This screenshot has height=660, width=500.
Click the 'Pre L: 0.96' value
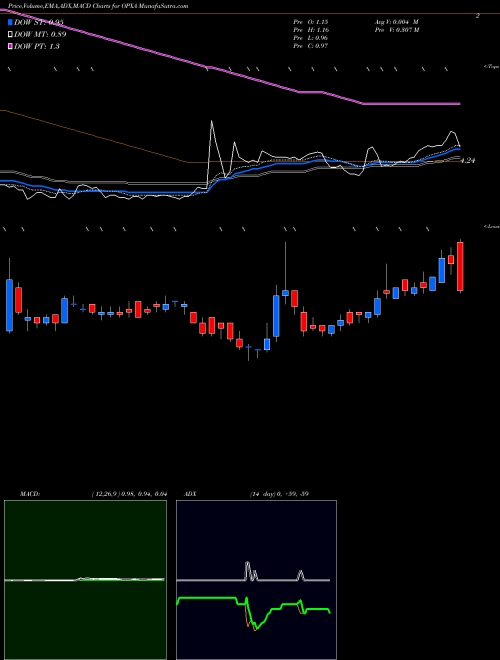click(311, 38)
